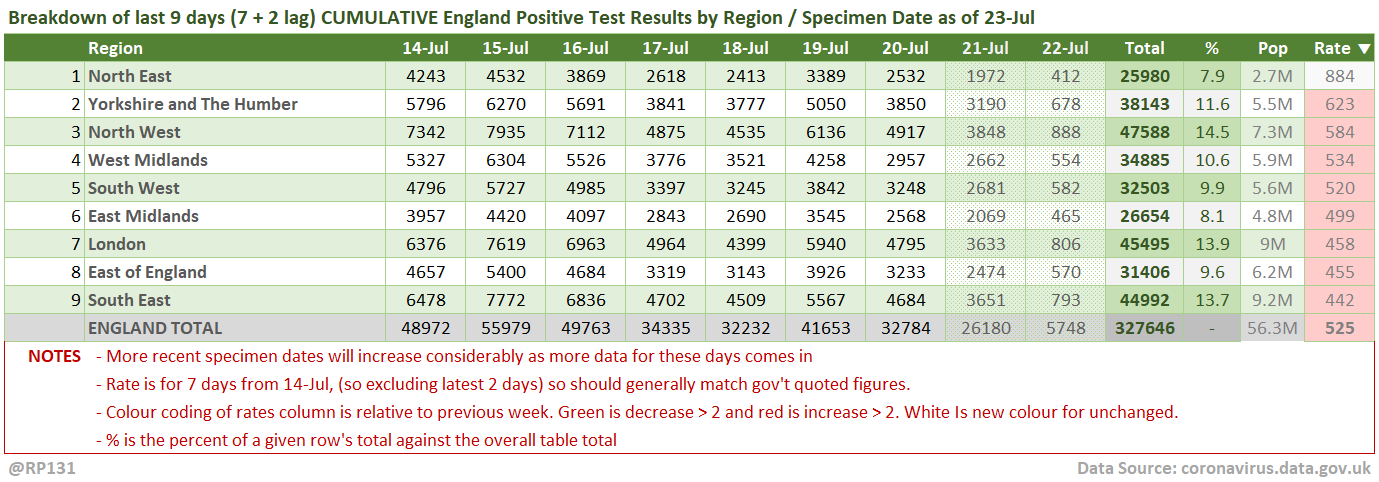Select West Midlands population cell 5.9M
The image size is (1379, 482).
[1272, 160]
